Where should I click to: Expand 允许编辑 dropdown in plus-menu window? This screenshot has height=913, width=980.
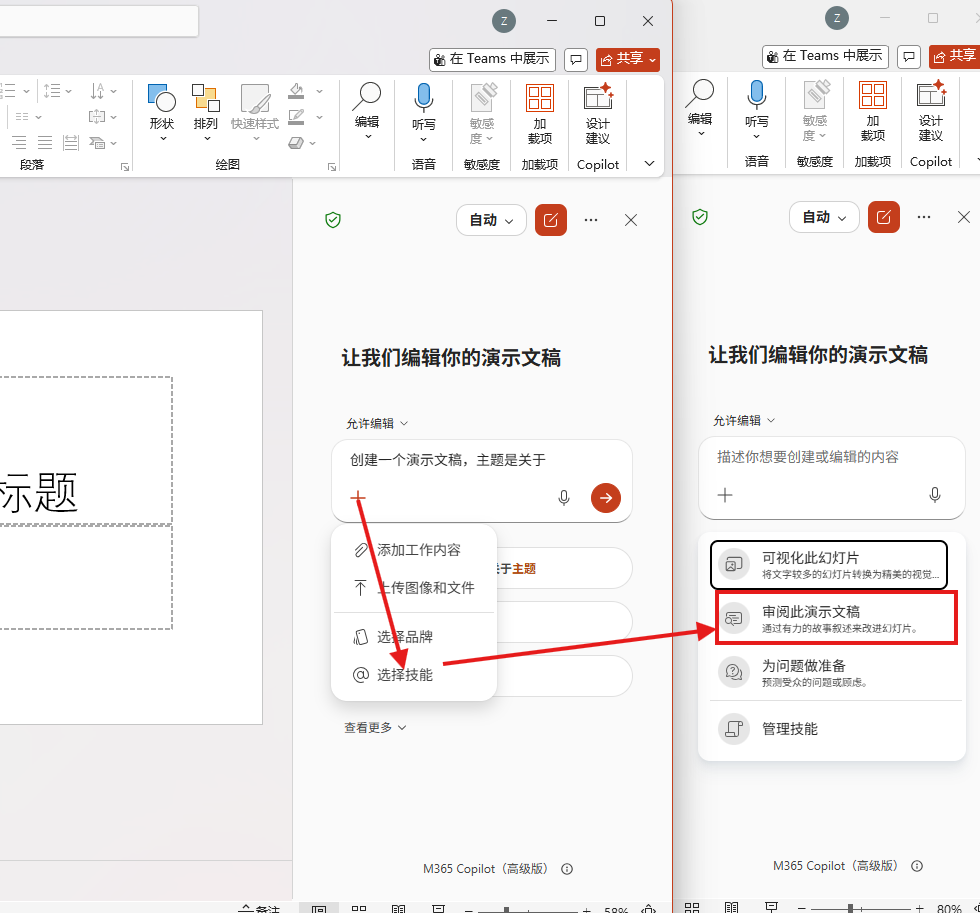[x=377, y=424]
